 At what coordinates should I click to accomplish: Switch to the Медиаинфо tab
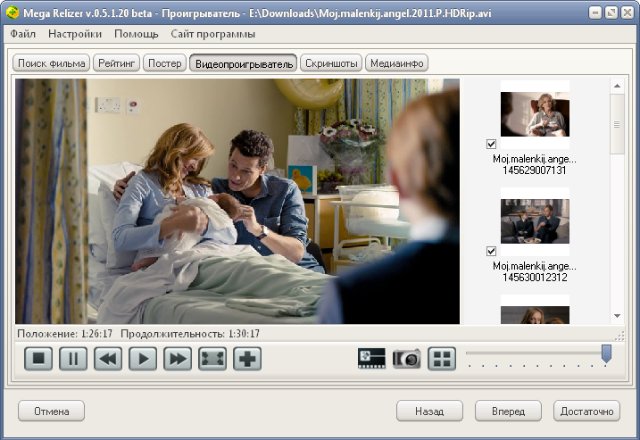click(x=396, y=63)
